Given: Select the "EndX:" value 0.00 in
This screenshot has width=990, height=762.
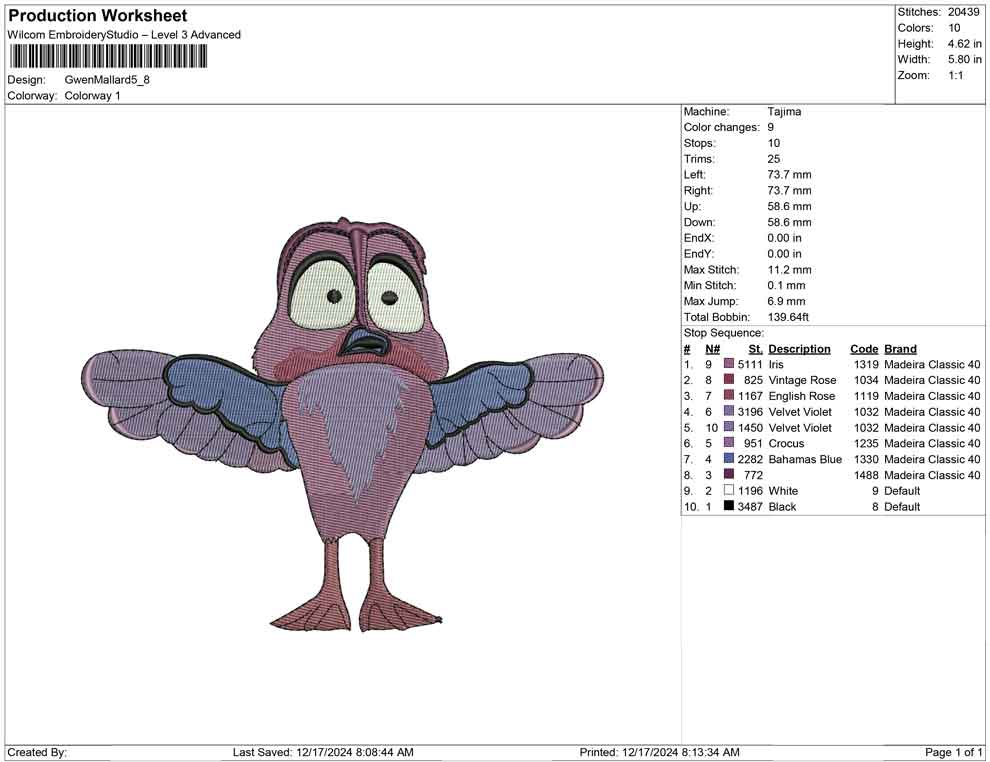Looking at the screenshot, I should coord(784,237).
